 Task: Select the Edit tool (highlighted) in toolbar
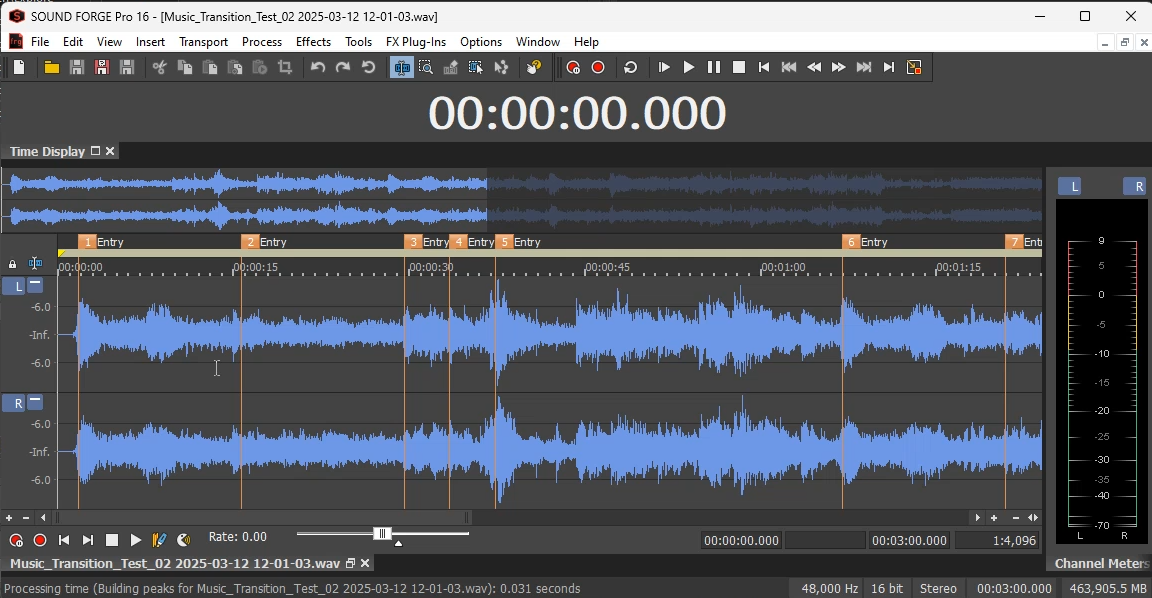coord(401,68)
